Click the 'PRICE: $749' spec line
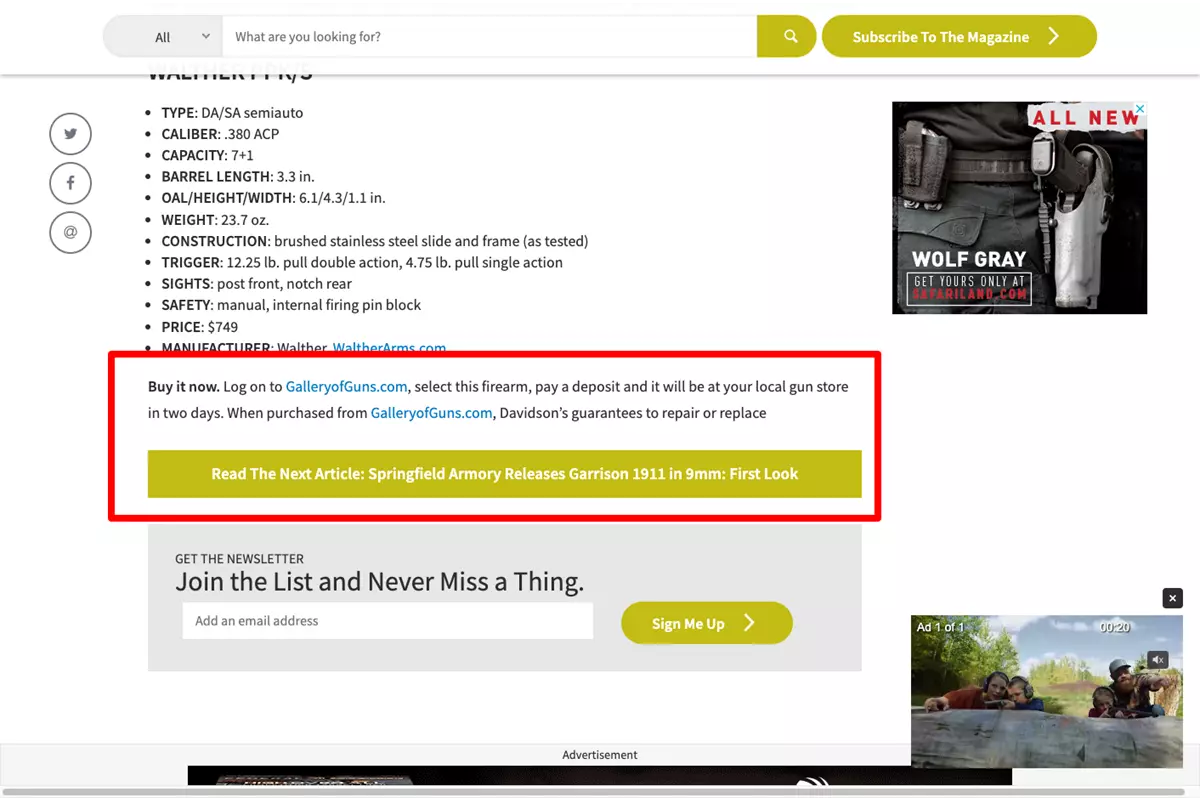 click(x=199, y=327)
